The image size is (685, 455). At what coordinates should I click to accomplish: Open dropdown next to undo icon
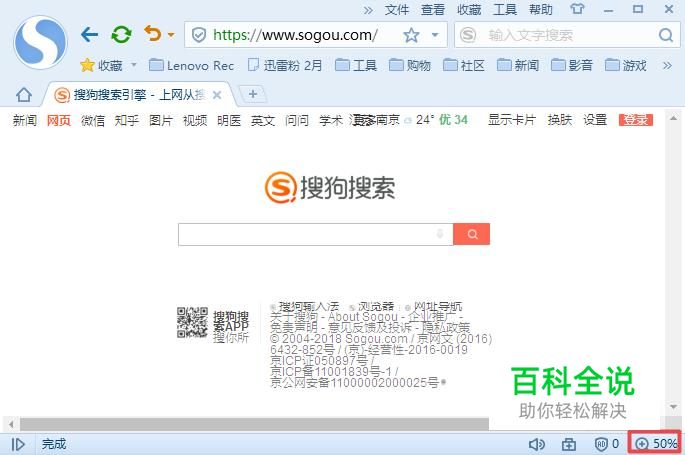coord(171,35)
